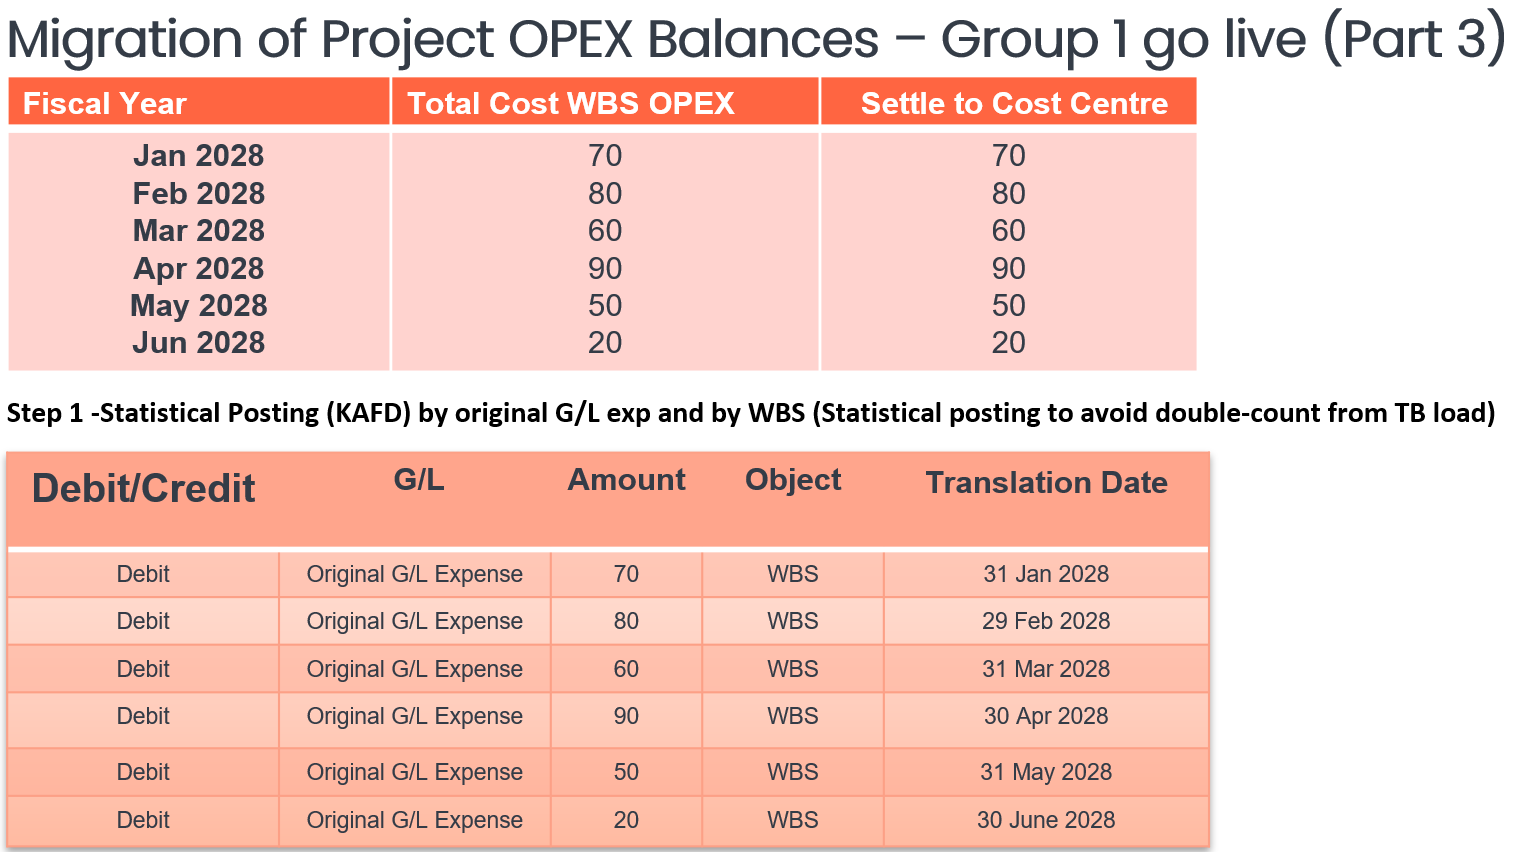Click the Jun 2028 fiscal year entry
Screen dimensions: 1516x852
click(x=198, y=343)
